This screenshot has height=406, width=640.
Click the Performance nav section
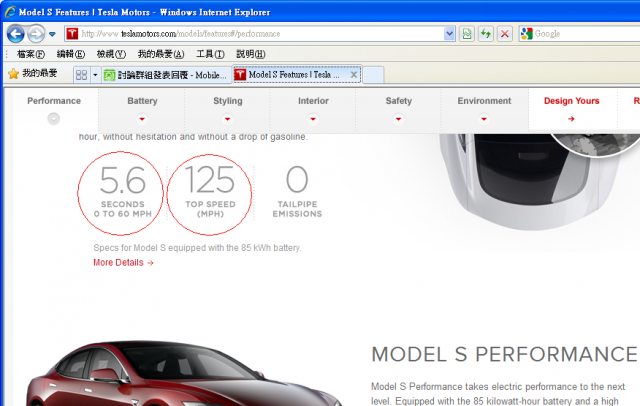[54, 101]
